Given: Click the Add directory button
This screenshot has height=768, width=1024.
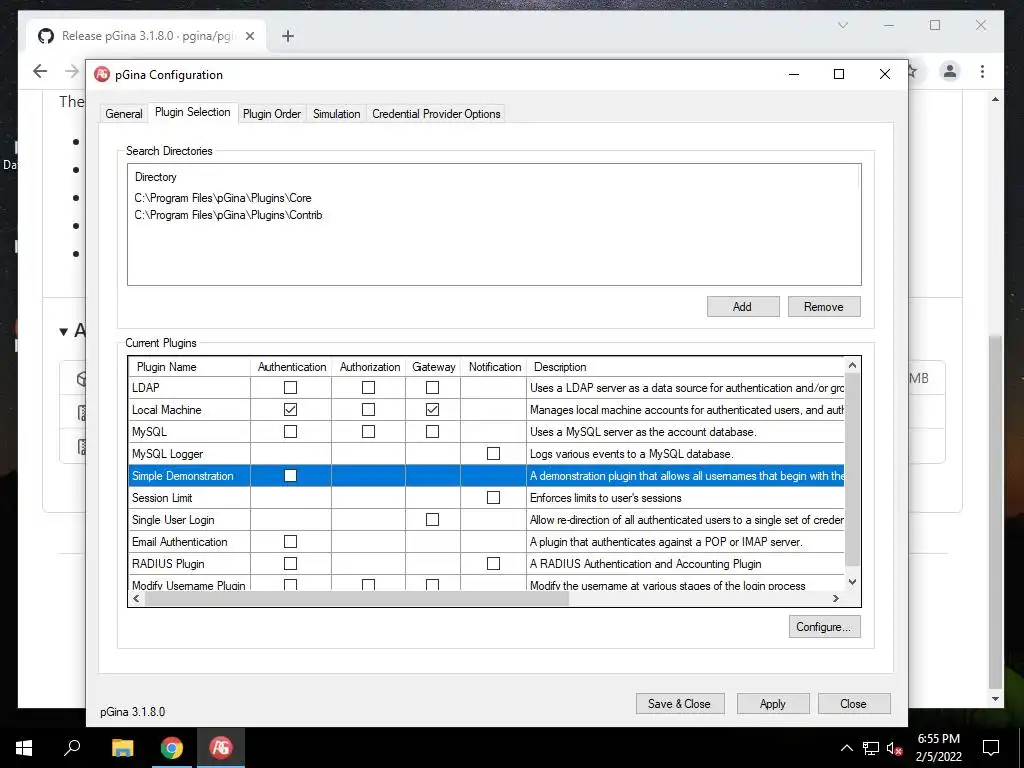Looking at the screenshot, I should click(x=743, y=306).
